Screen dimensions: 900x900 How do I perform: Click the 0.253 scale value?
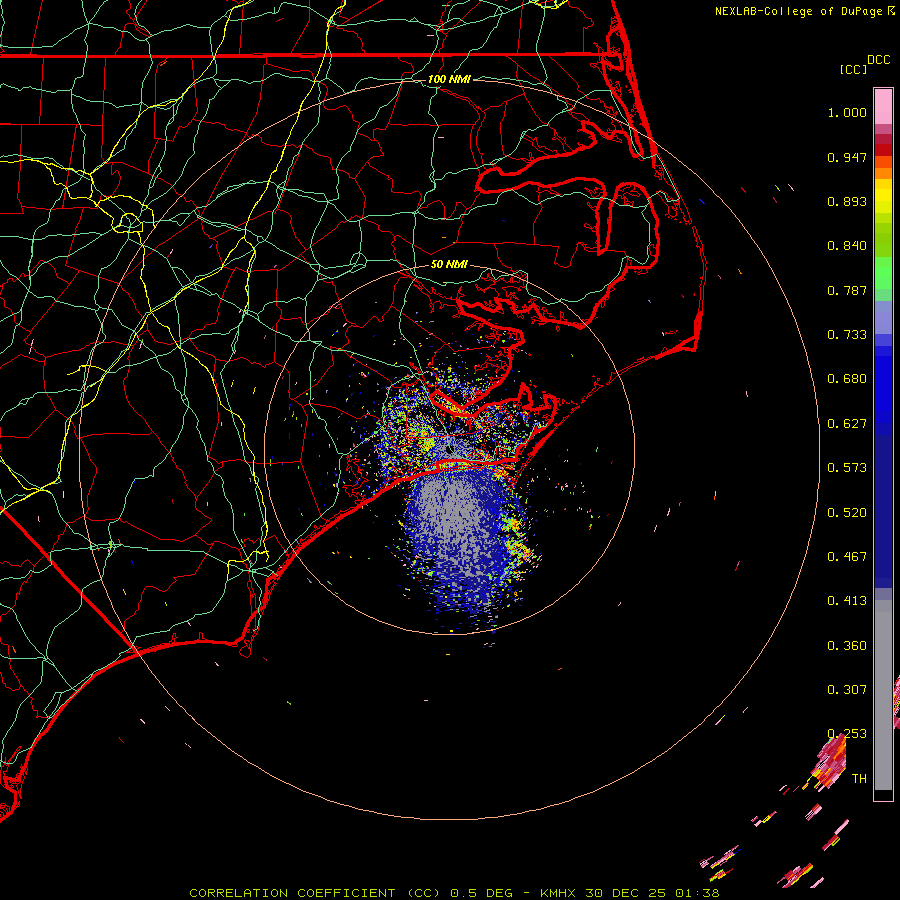click(847, 734)
